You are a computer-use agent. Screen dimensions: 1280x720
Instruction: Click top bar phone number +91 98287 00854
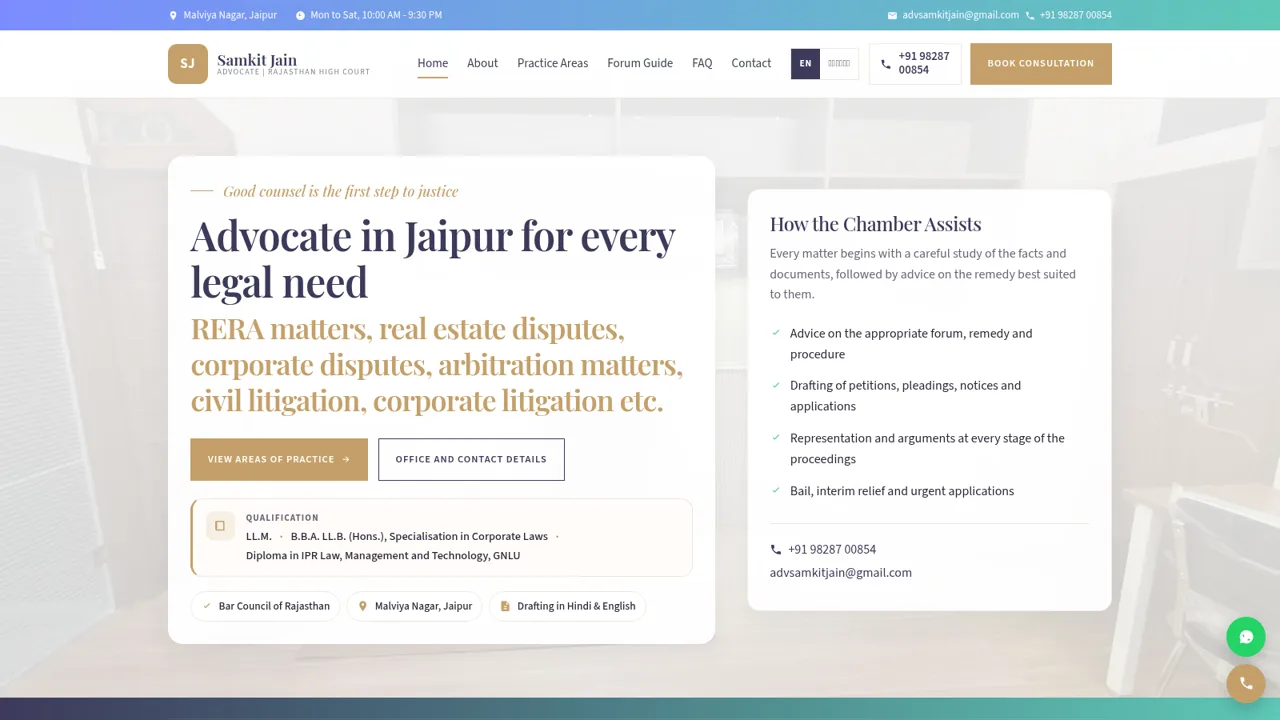point(1075,15)
